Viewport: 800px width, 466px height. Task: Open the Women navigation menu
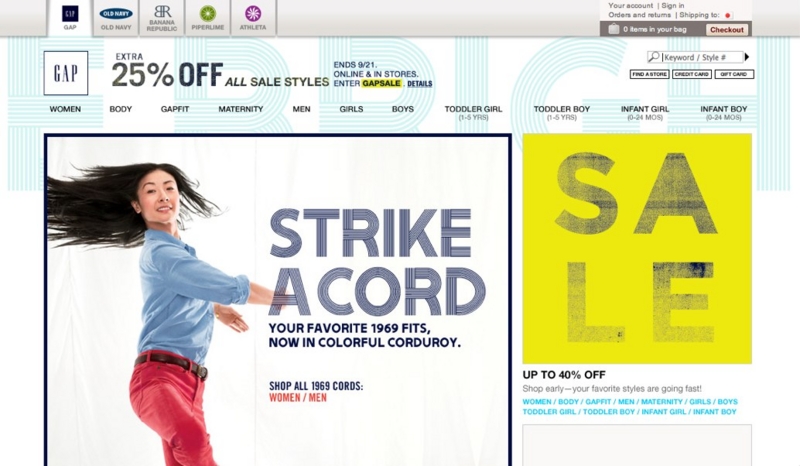pyautogui.click(x=65, y=109)
